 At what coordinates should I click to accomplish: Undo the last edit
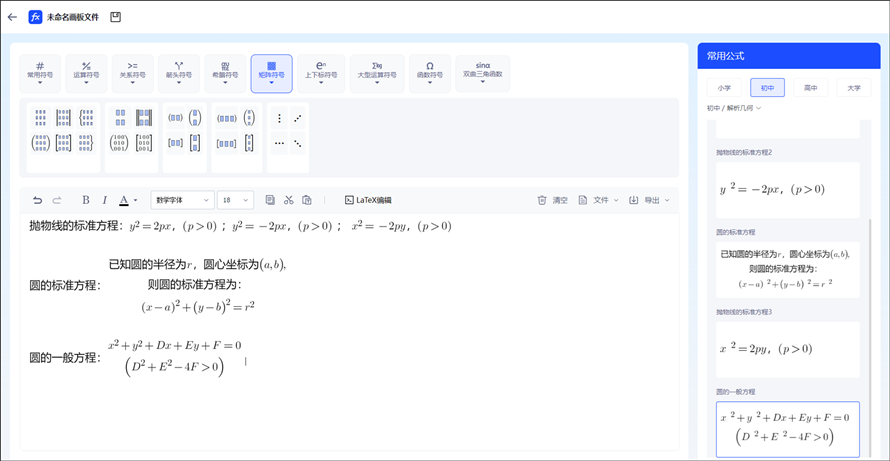coord(37,200)
